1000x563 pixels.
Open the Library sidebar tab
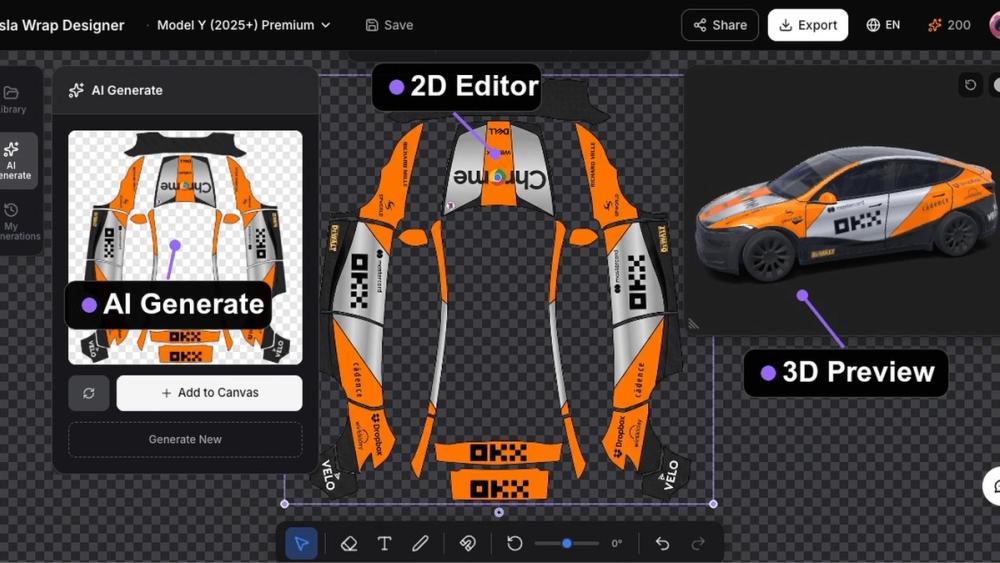[x=12, y=100]
